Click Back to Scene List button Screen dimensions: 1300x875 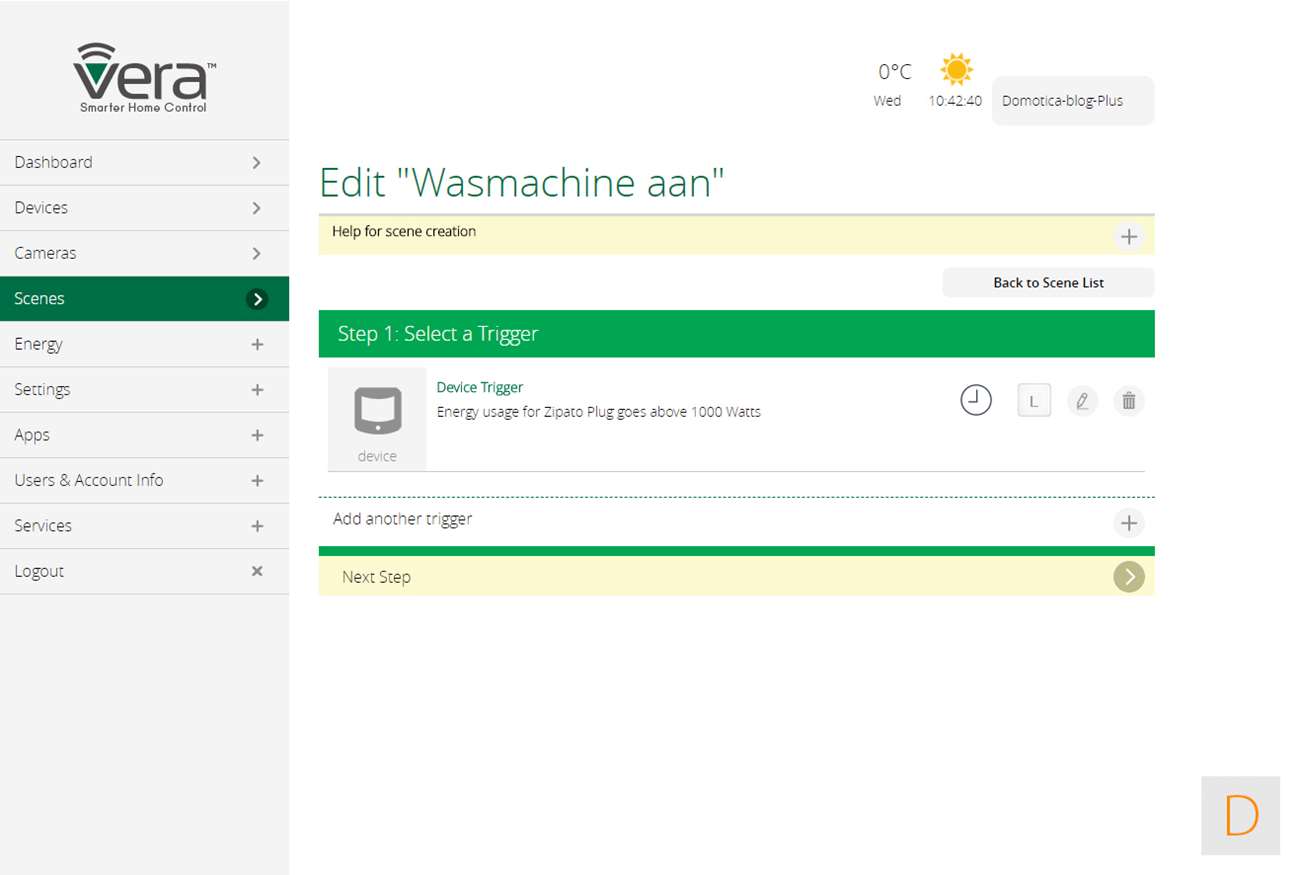[1048, 283]
